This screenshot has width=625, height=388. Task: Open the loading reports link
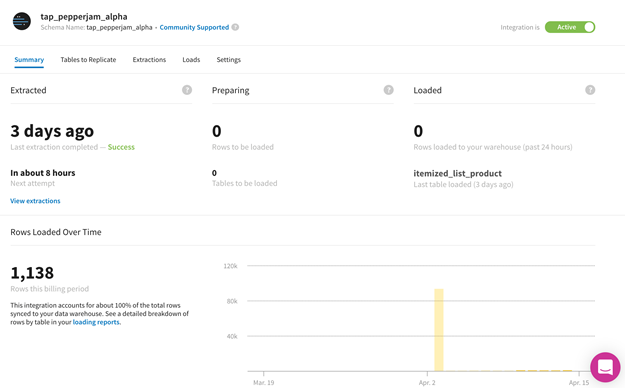96,322
